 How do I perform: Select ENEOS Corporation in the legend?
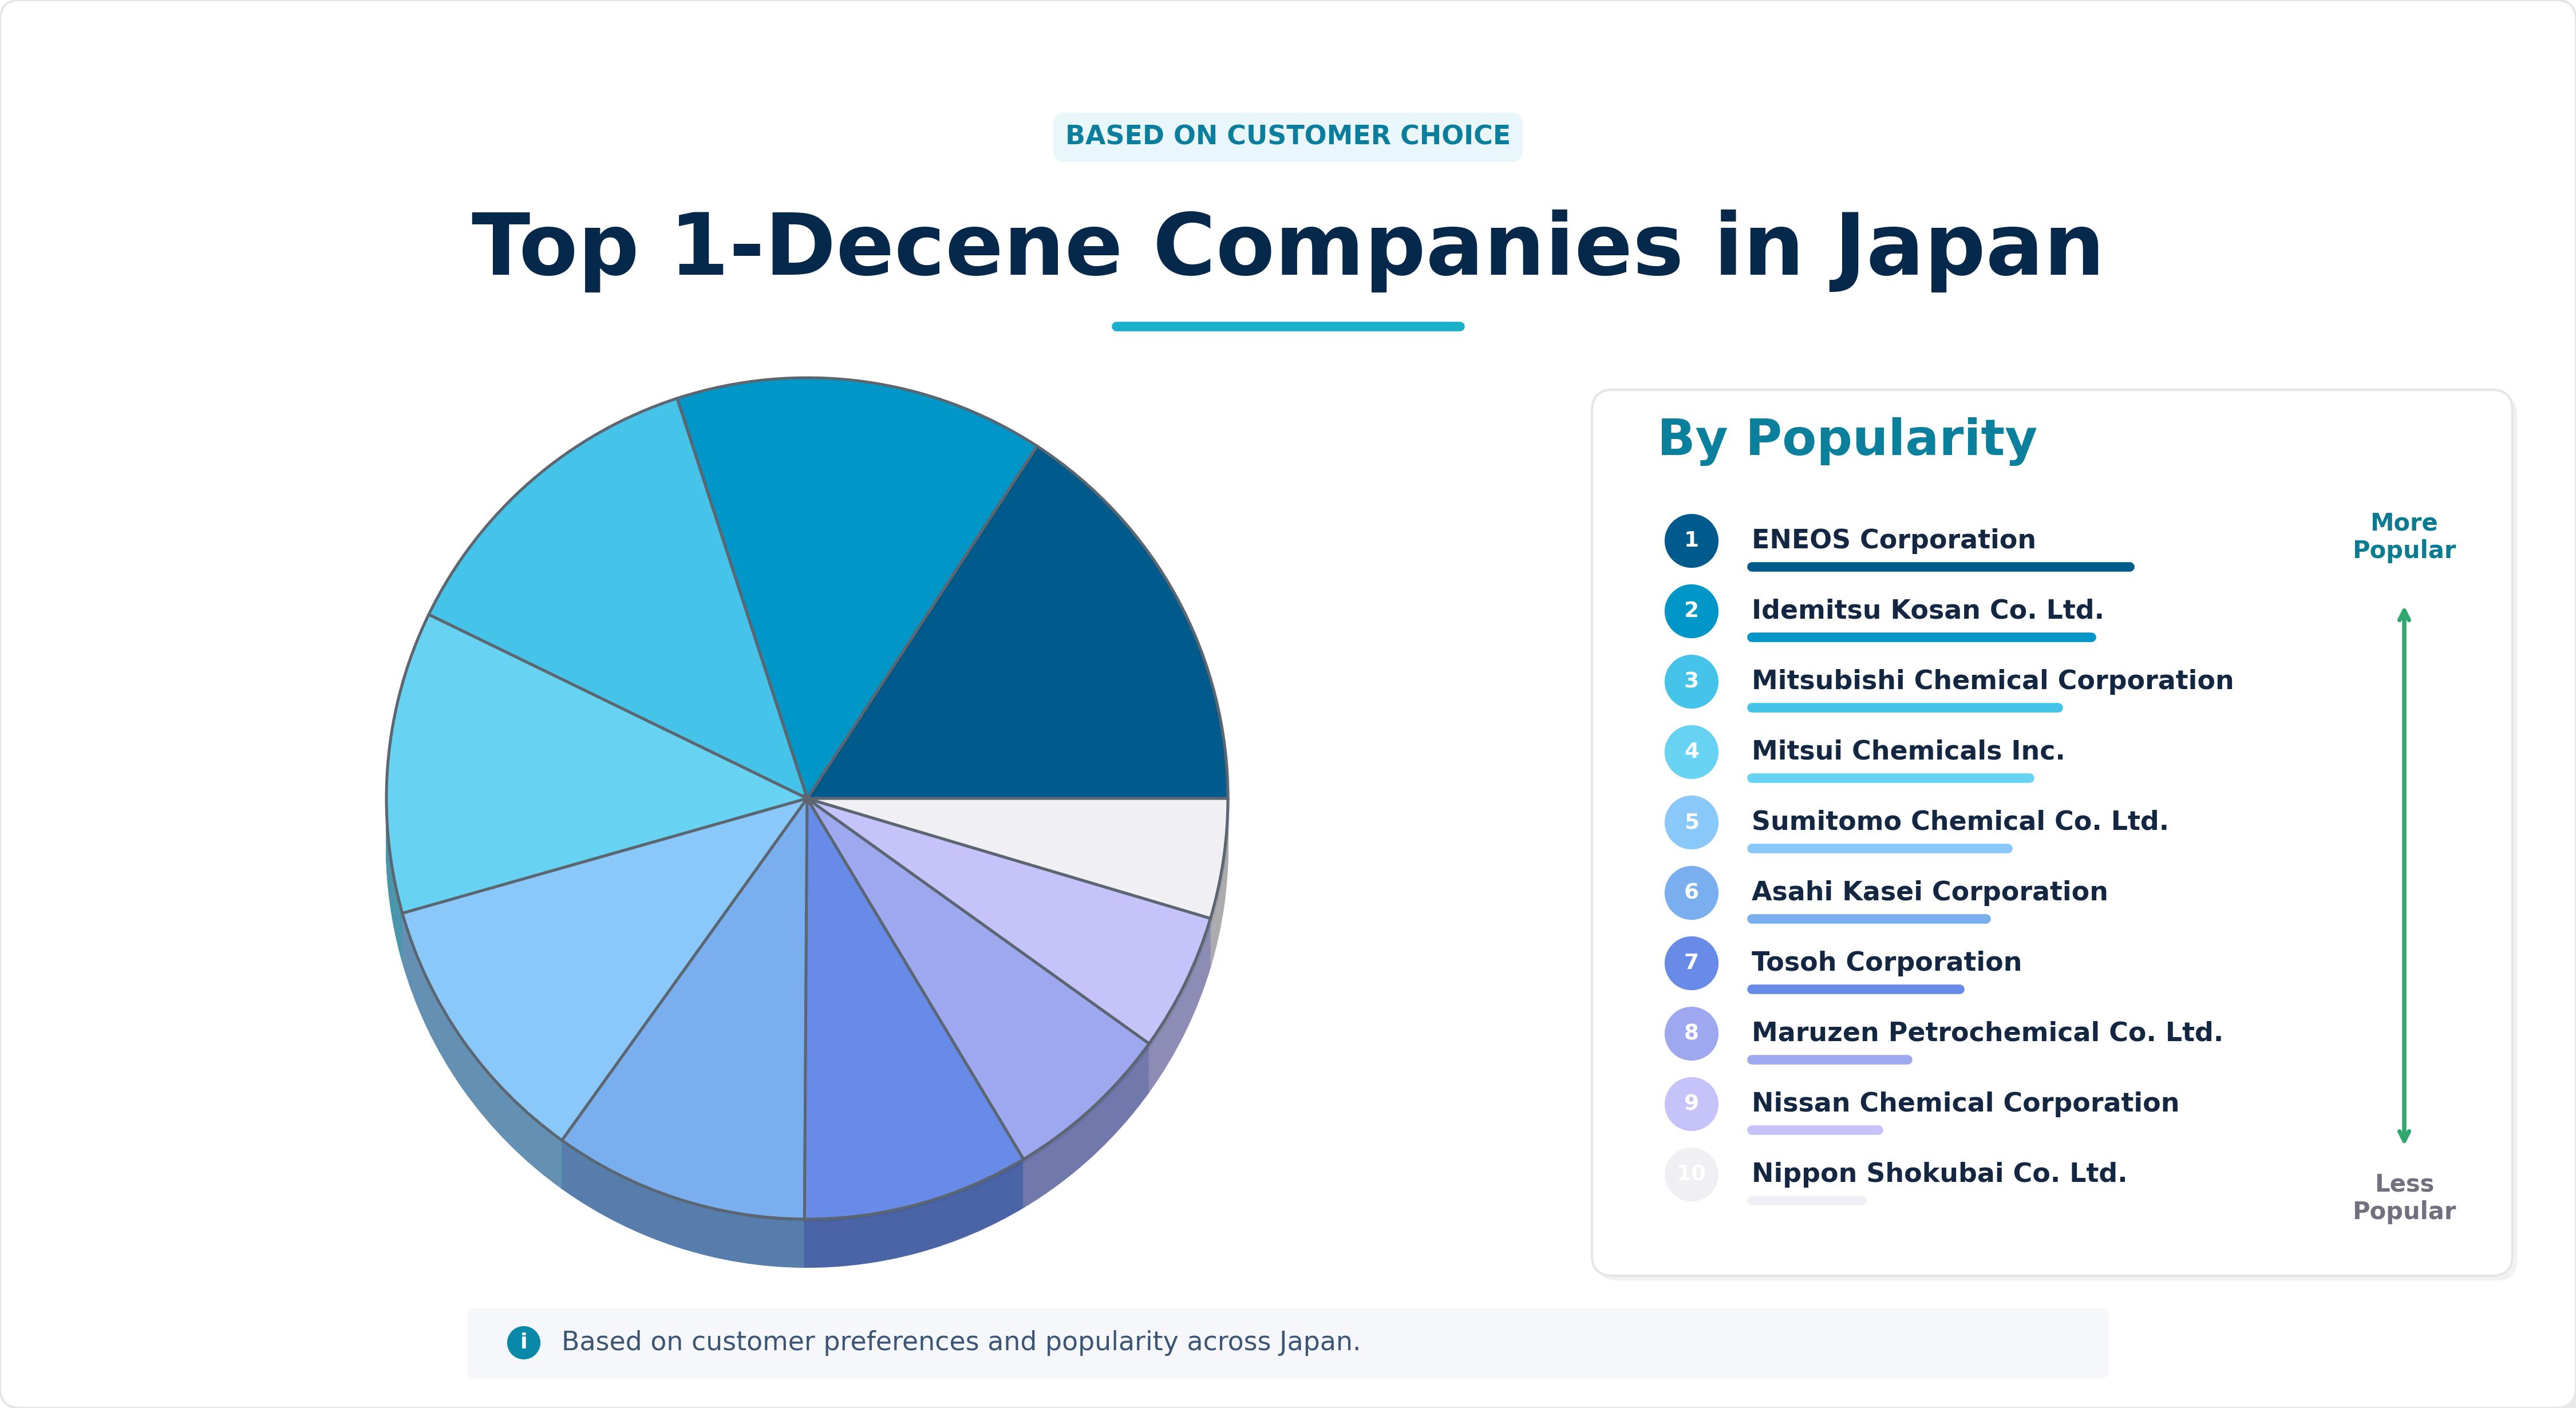1893,540
